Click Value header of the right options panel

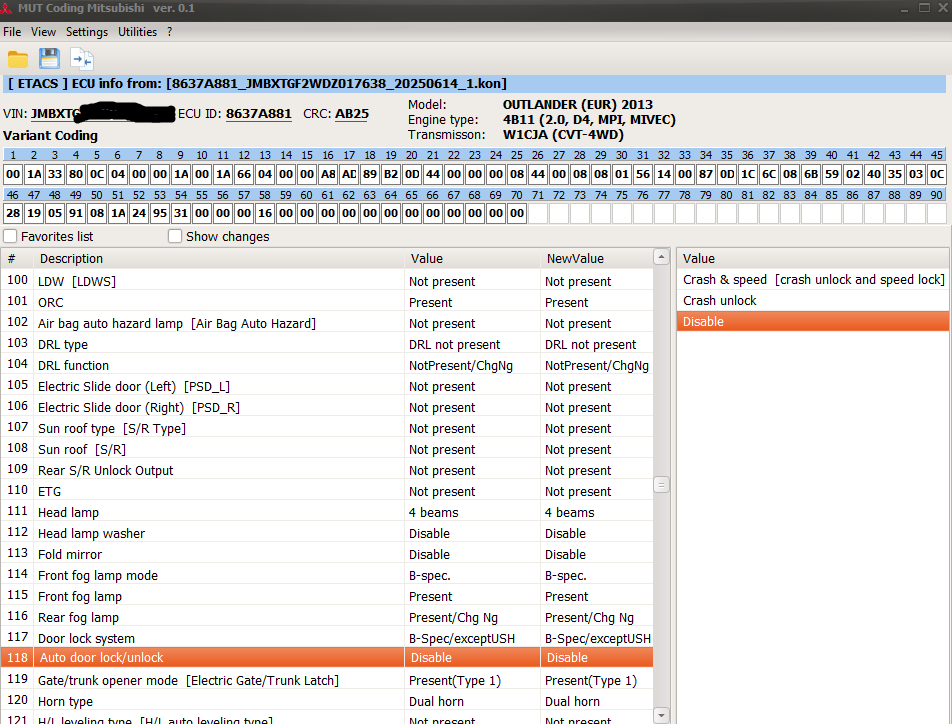coord(813,258)
